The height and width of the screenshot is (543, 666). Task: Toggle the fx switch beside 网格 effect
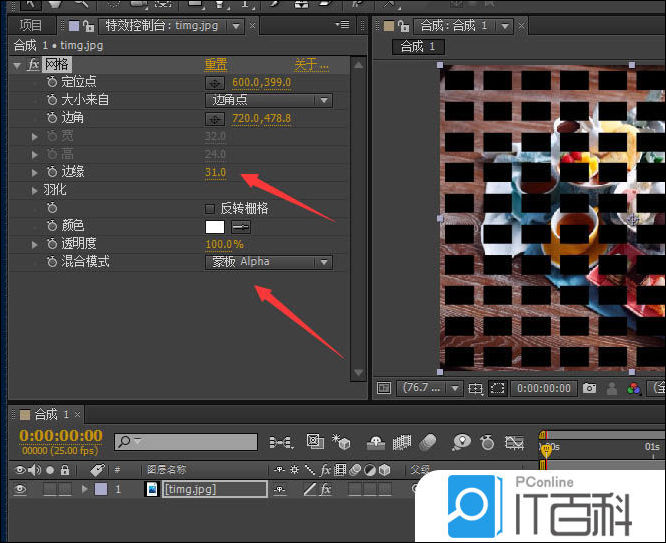(x=33, y=64)
